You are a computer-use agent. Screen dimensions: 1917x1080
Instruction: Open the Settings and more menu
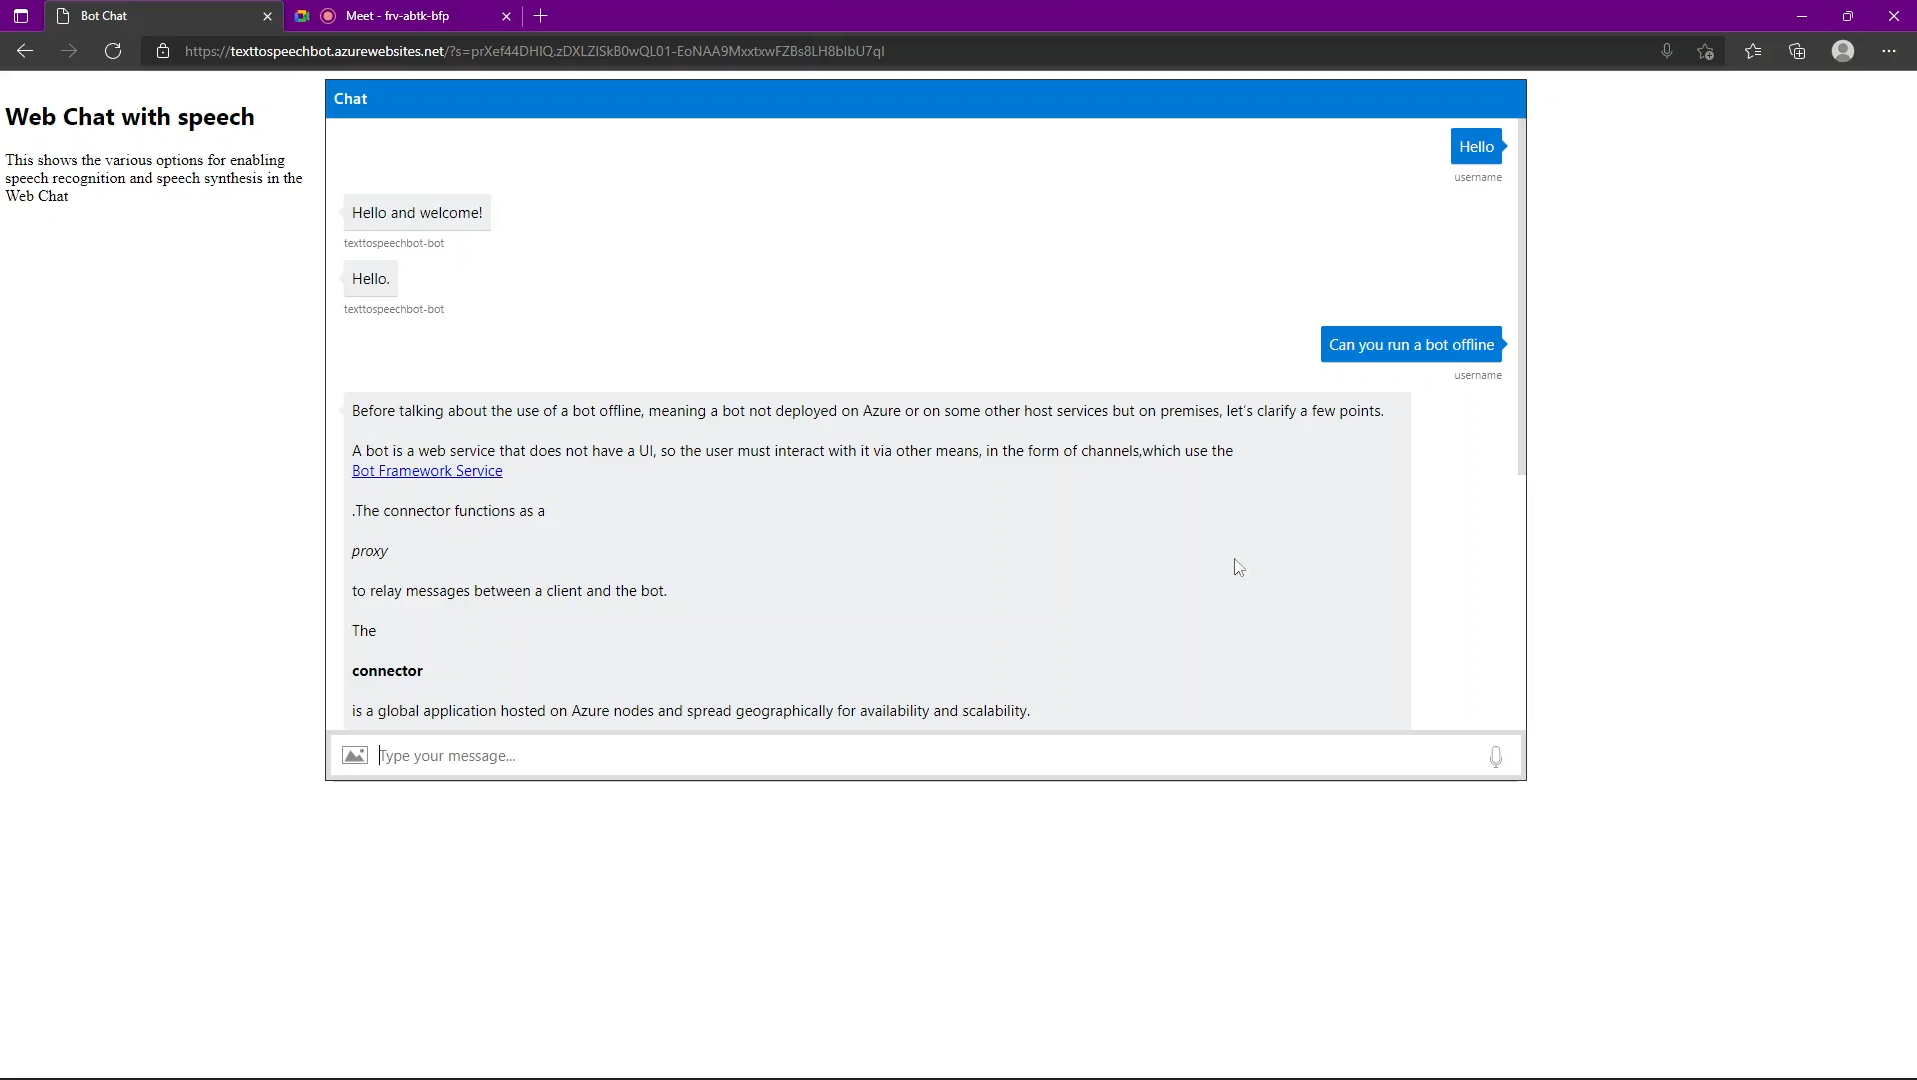1891,51
